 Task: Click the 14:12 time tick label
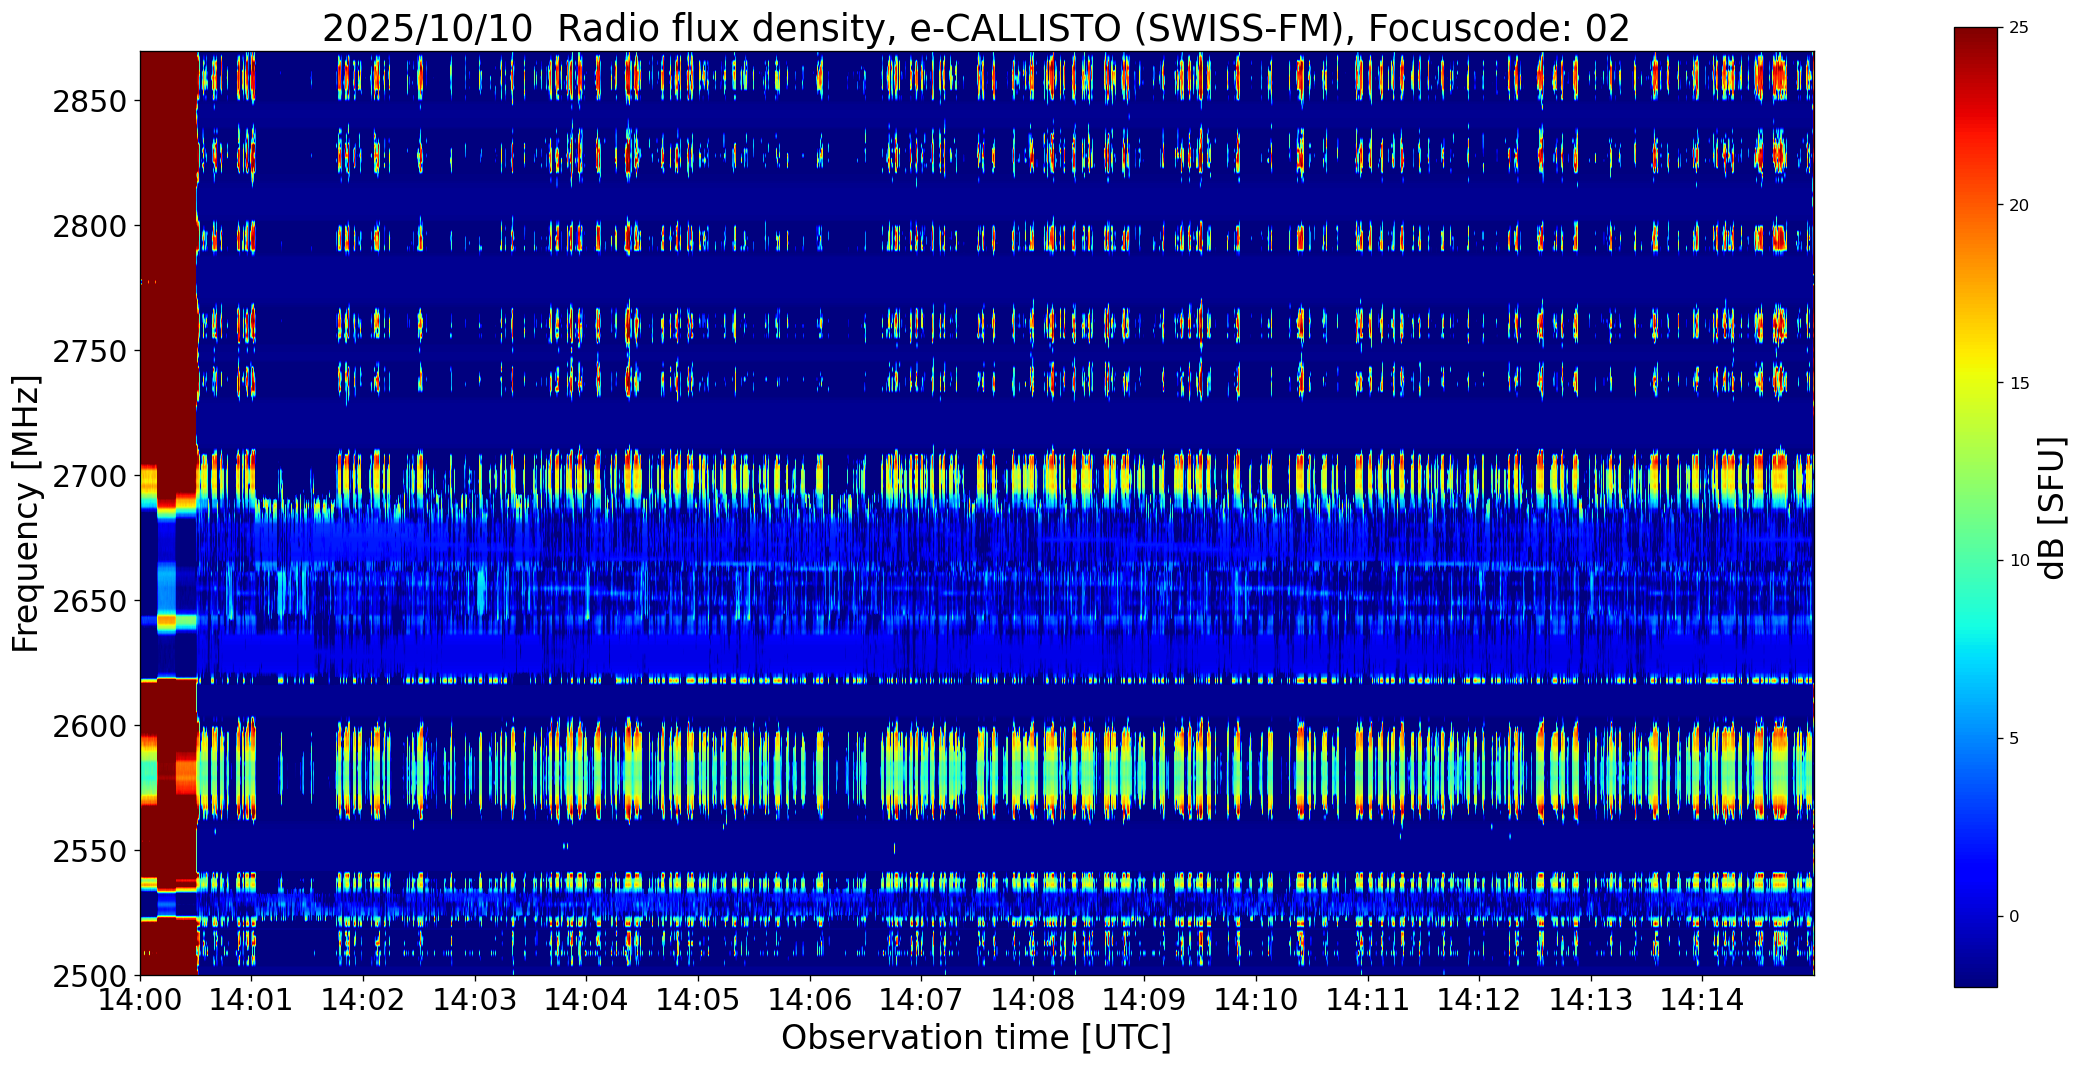[1479, 999]
